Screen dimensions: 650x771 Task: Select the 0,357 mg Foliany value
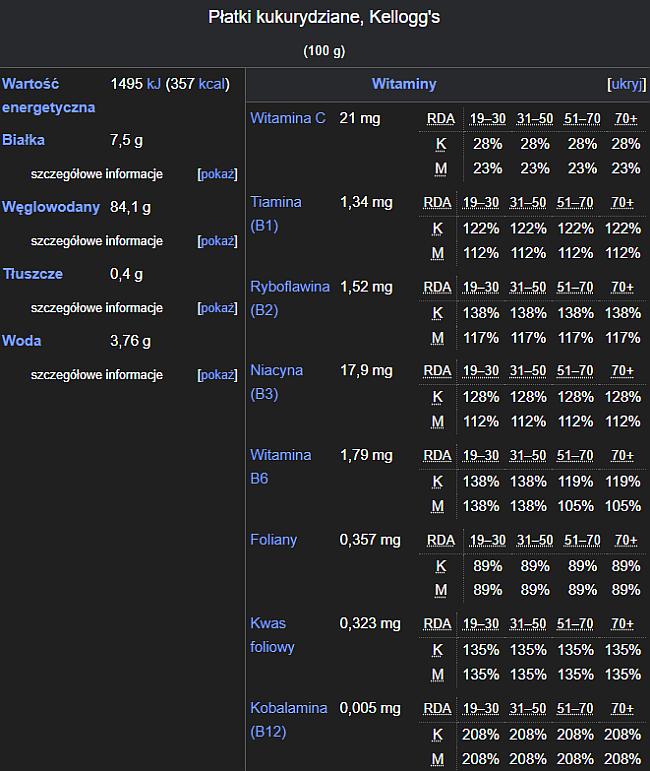point(370,540)
